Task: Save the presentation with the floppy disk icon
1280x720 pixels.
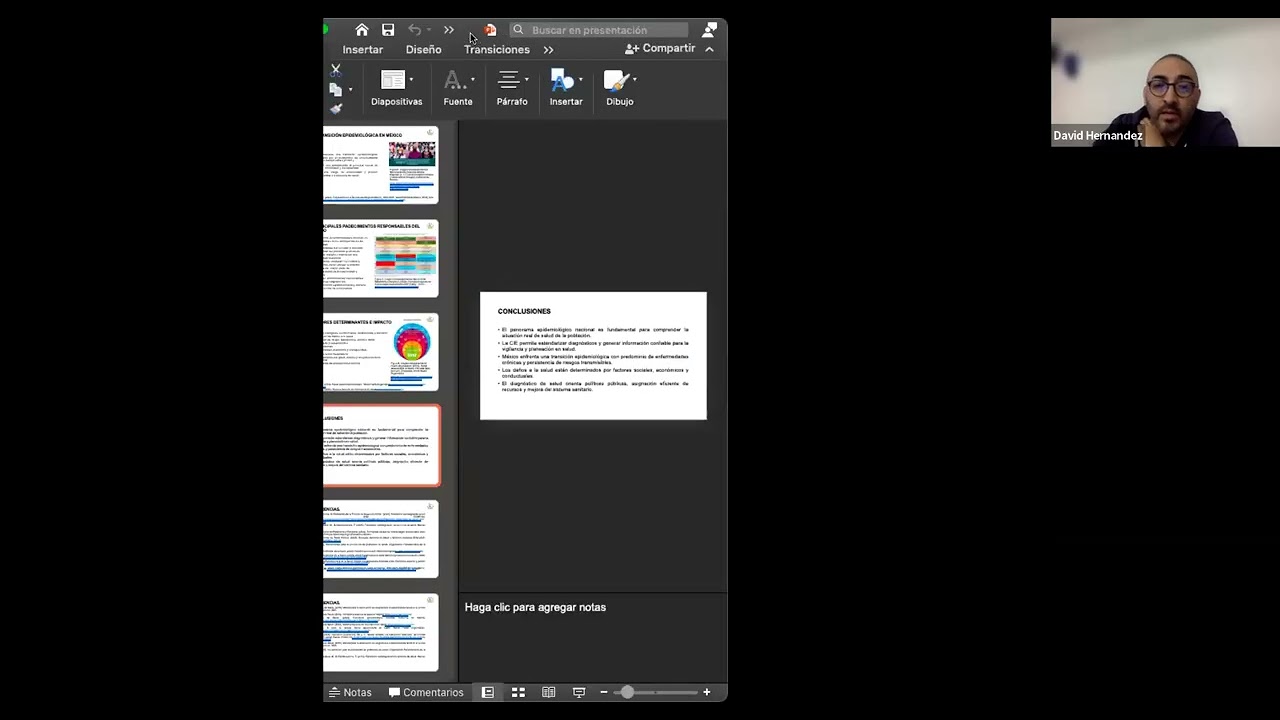Action: (x=388, y=30)
